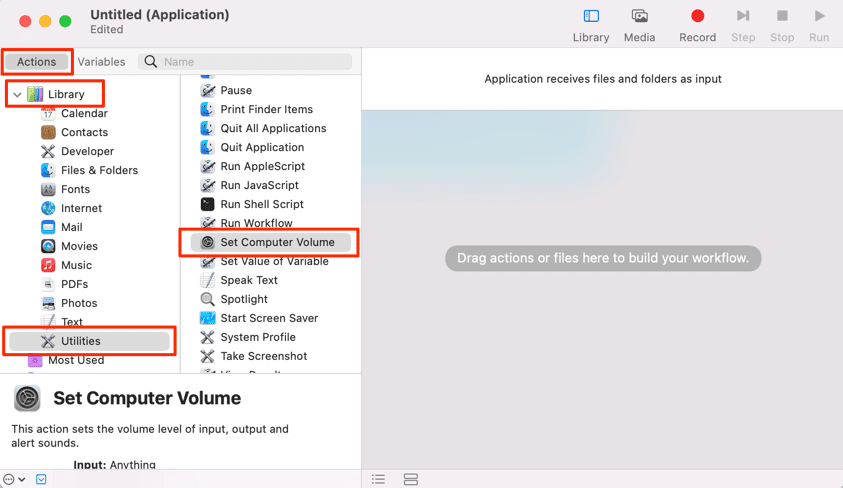Viewport: 843px width, 488px height.
Task: Click the Step toolbar button
Action: (743, 25)
